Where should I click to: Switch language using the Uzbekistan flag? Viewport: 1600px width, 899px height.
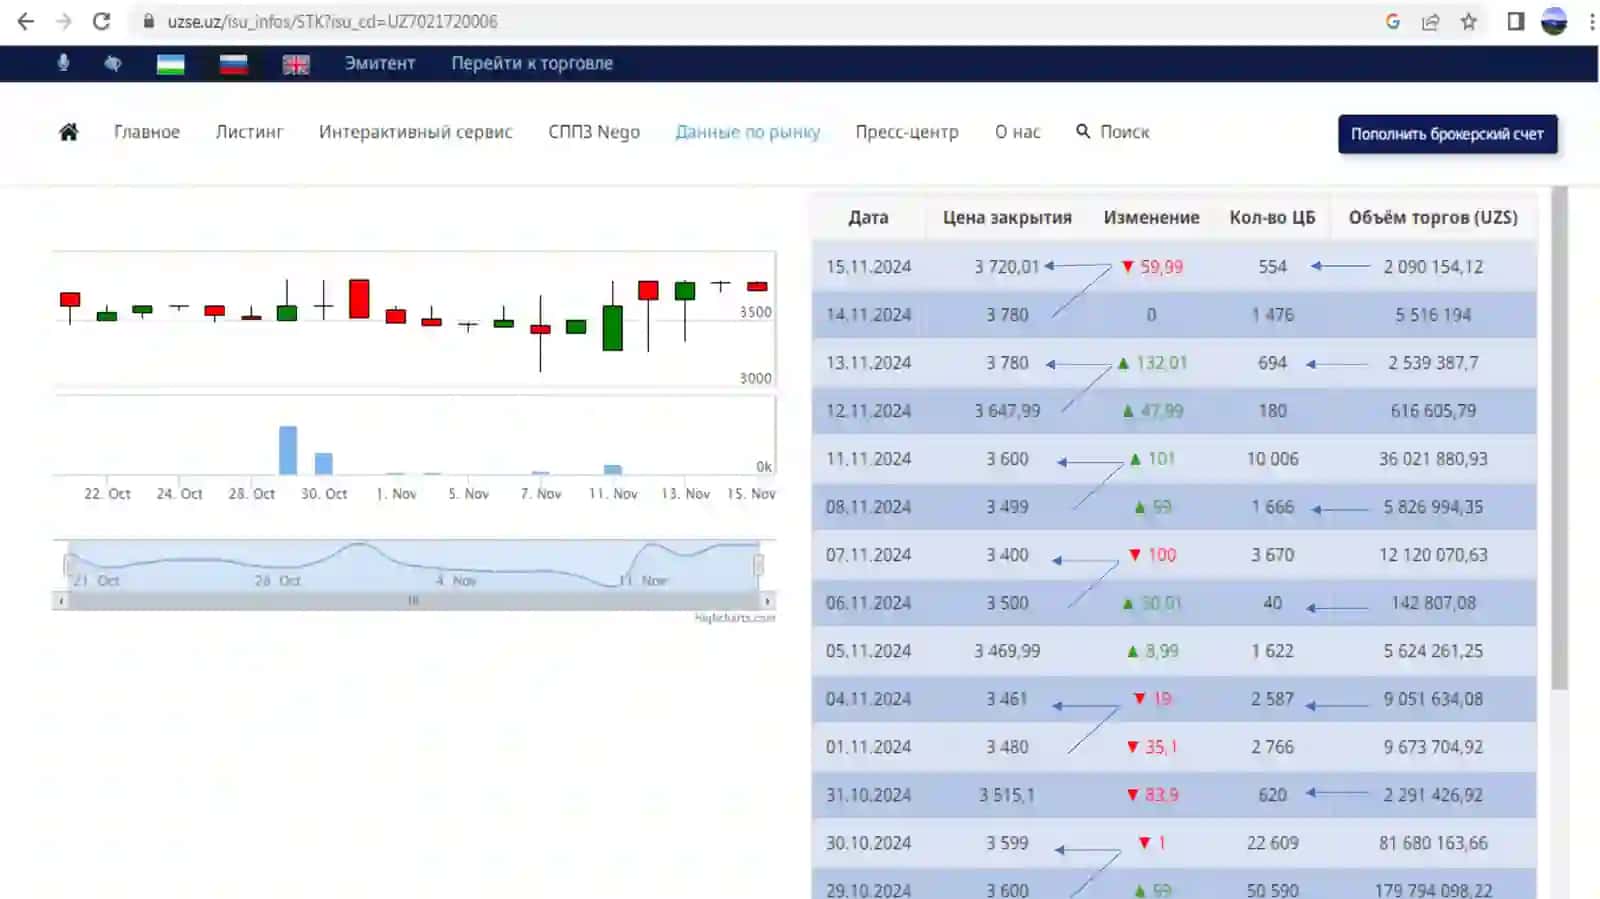[x=170, y=64]
